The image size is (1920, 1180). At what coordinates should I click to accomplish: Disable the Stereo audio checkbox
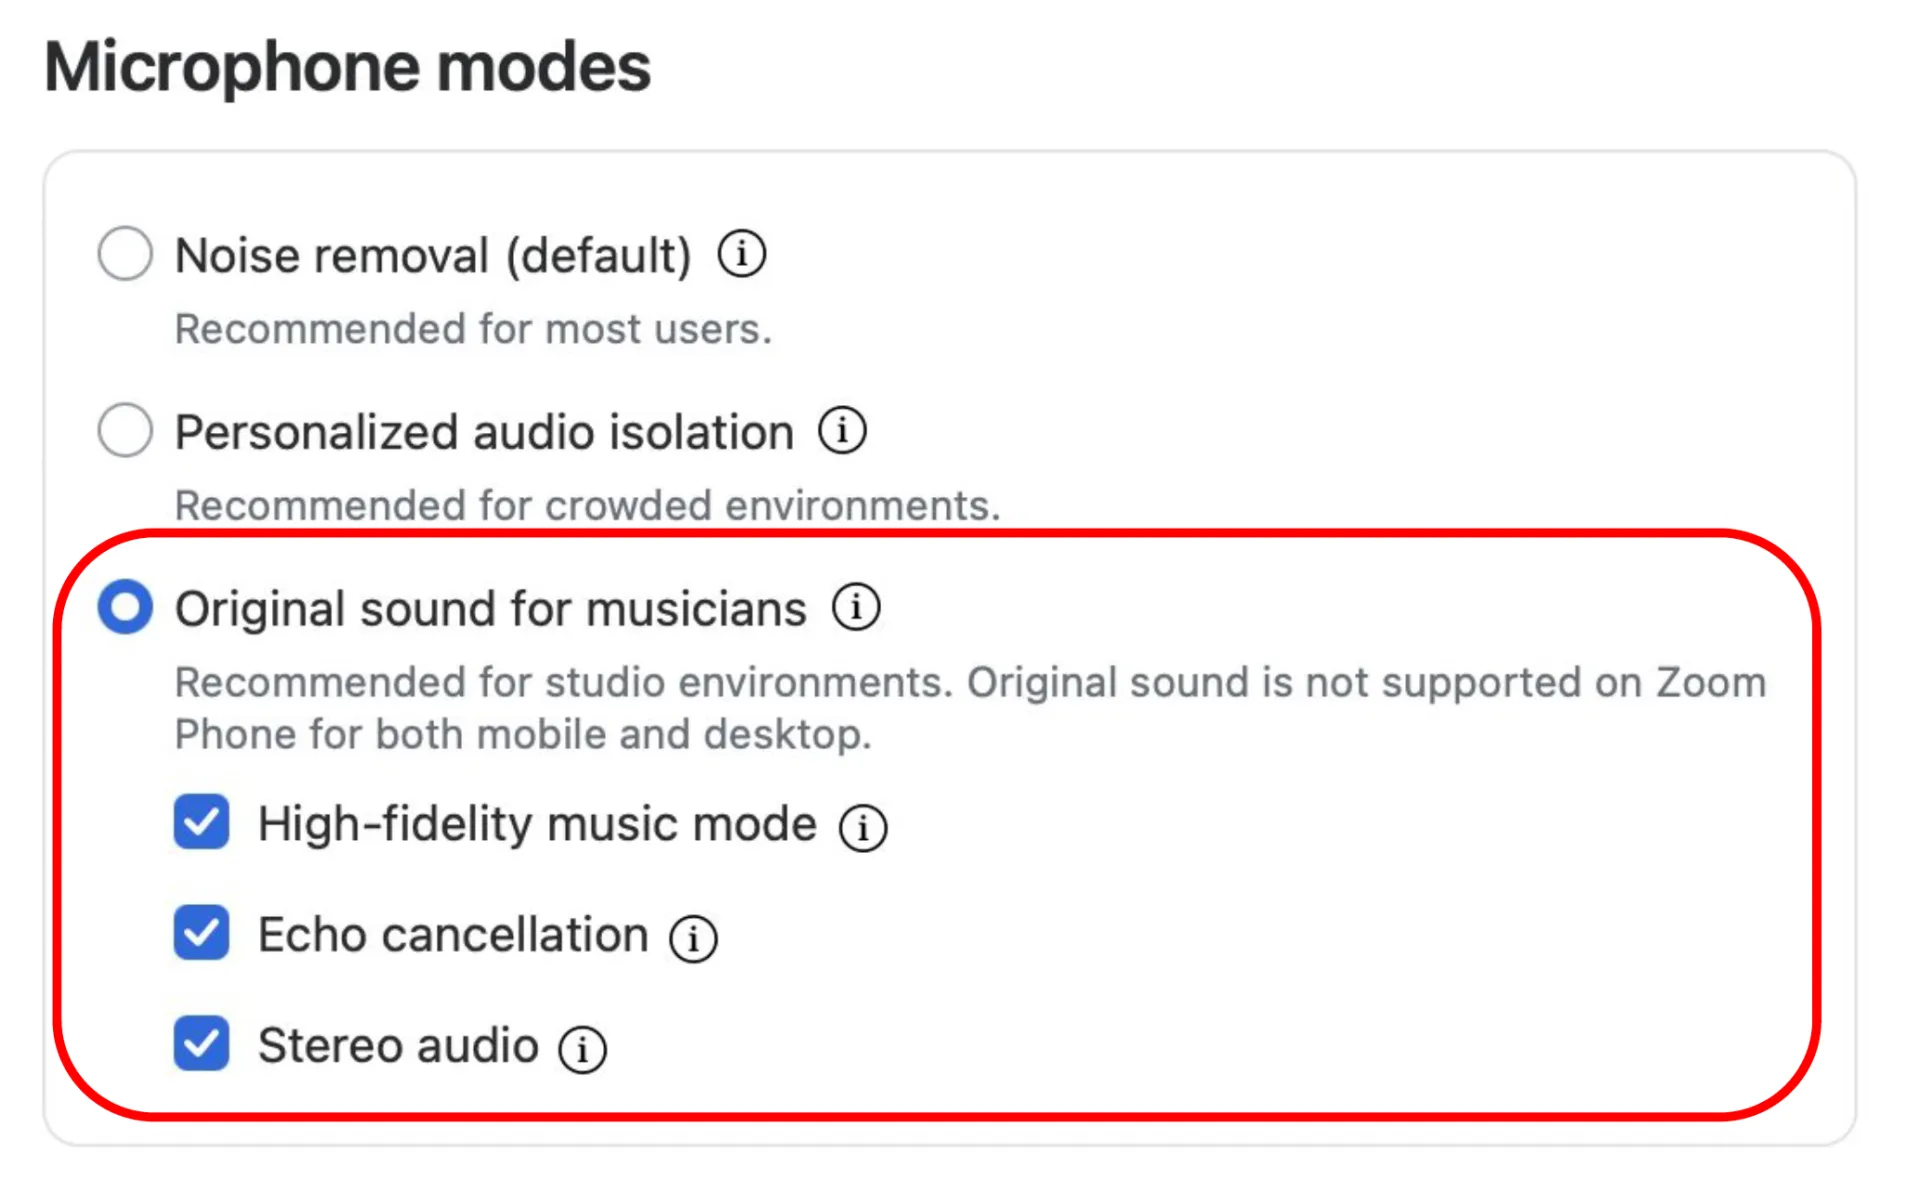[x=201, y=1044]
